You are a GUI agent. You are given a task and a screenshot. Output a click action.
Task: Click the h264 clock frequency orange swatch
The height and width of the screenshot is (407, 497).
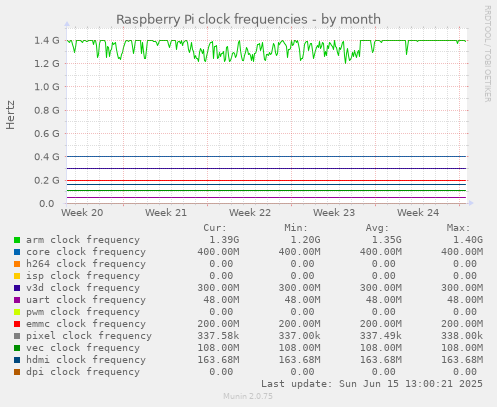pos(17,264)
